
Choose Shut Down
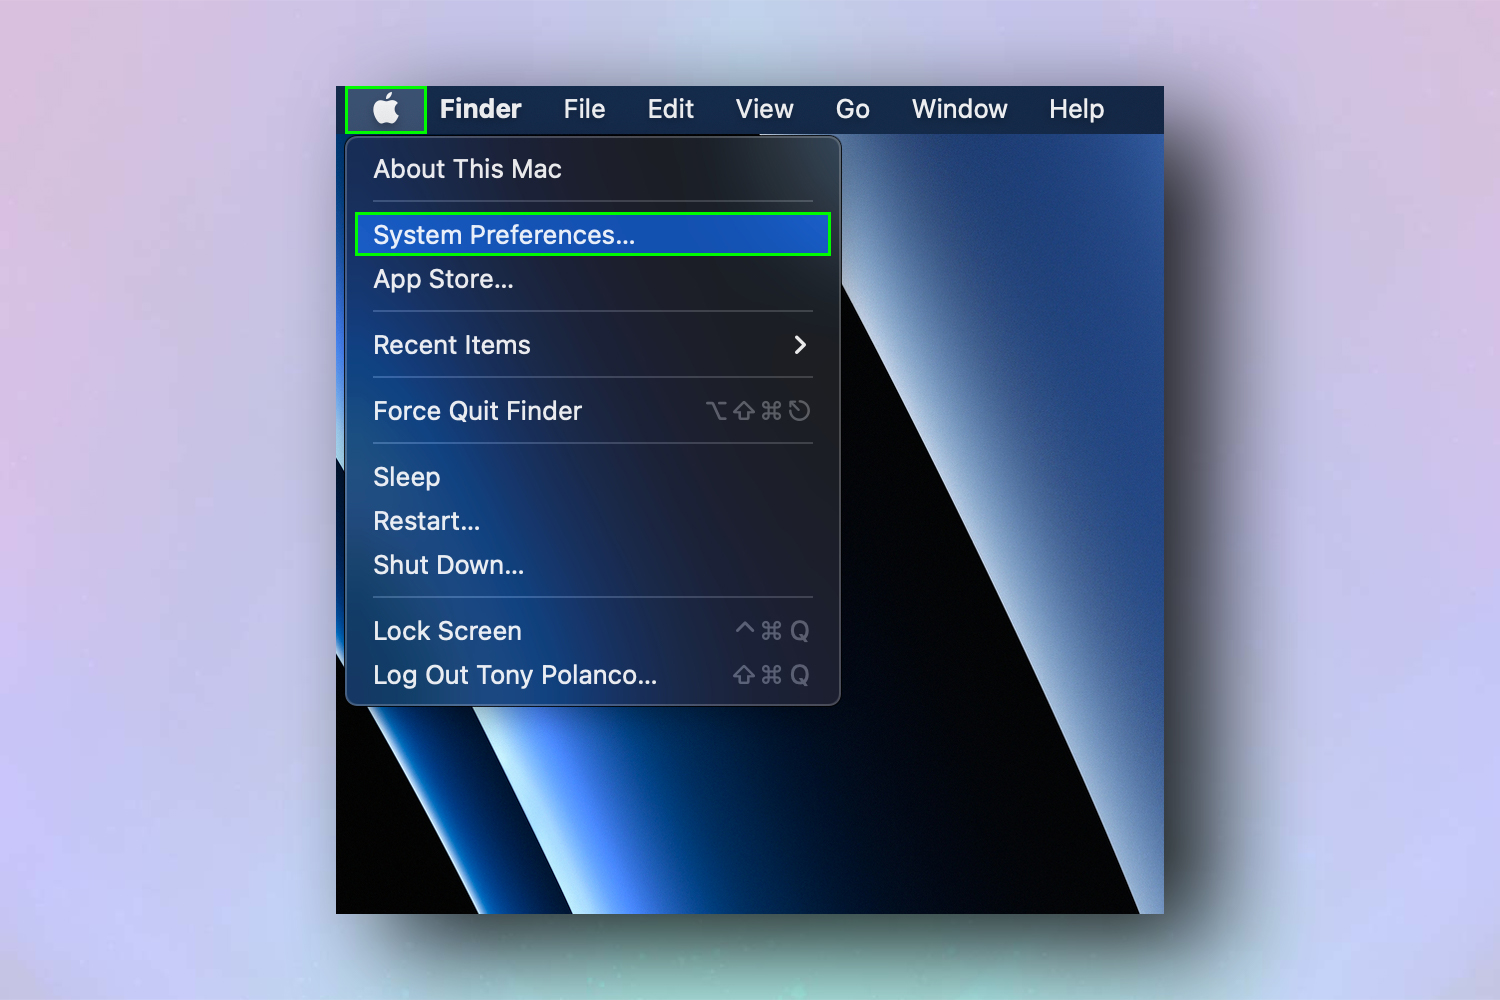point(448,564)
